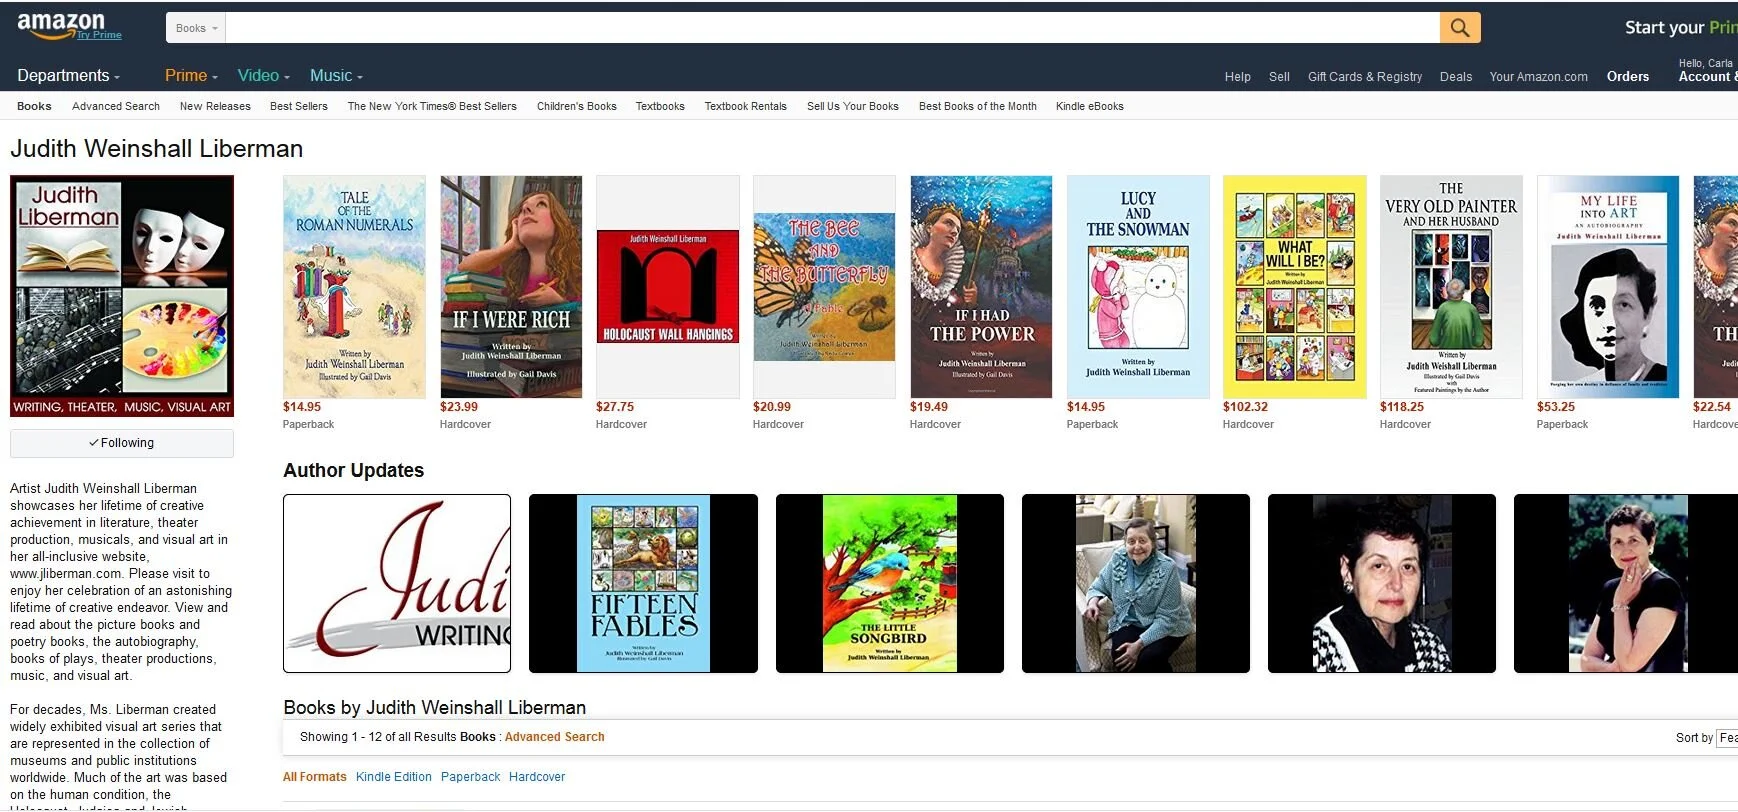Open the Video dropdown menu
This screenshot has height=812, width=1738.
point(263,76)
